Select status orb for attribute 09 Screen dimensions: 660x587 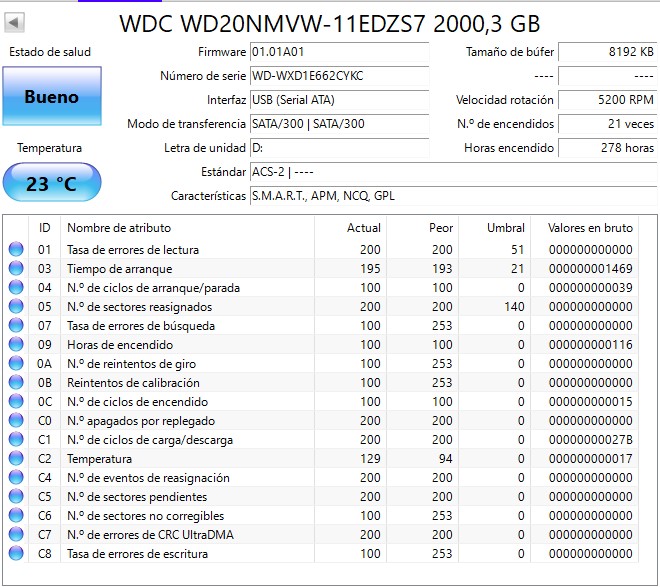[16, 344]
